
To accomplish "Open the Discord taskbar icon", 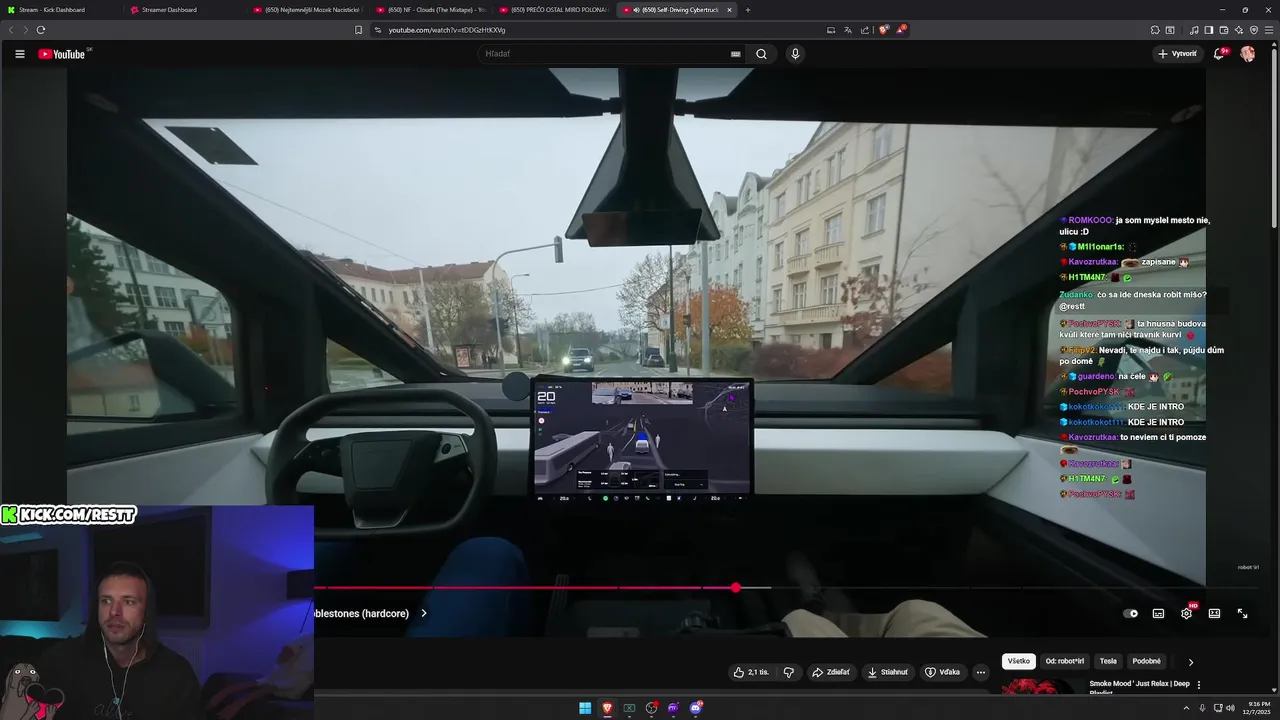I will [696, 708].
